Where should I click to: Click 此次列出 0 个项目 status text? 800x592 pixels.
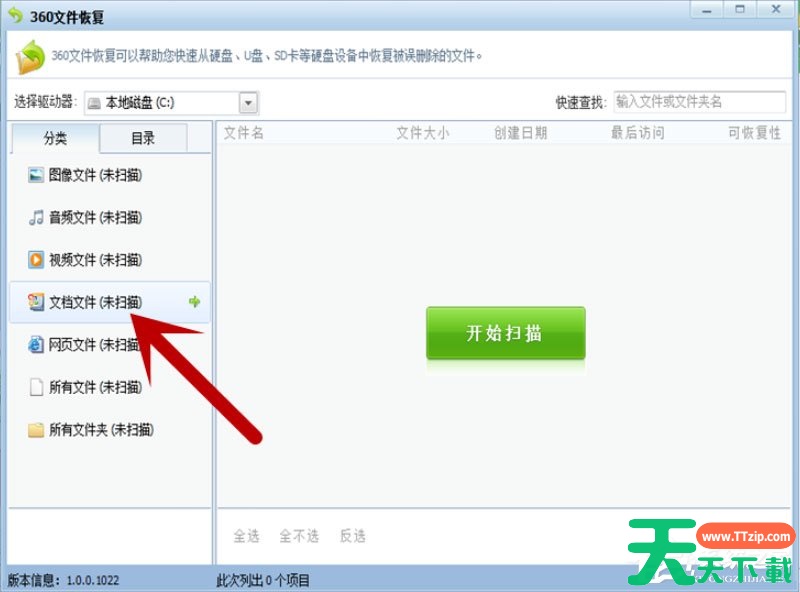coord(263,580)
